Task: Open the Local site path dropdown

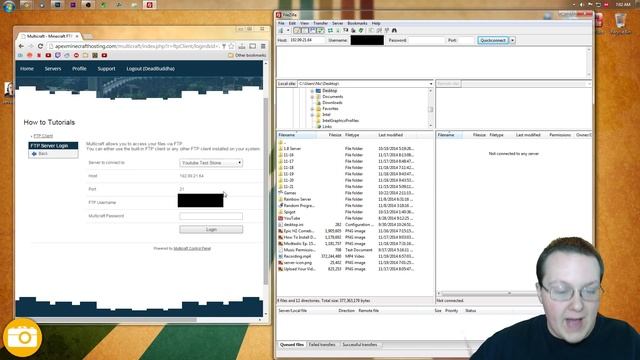Action: point(431,84)
